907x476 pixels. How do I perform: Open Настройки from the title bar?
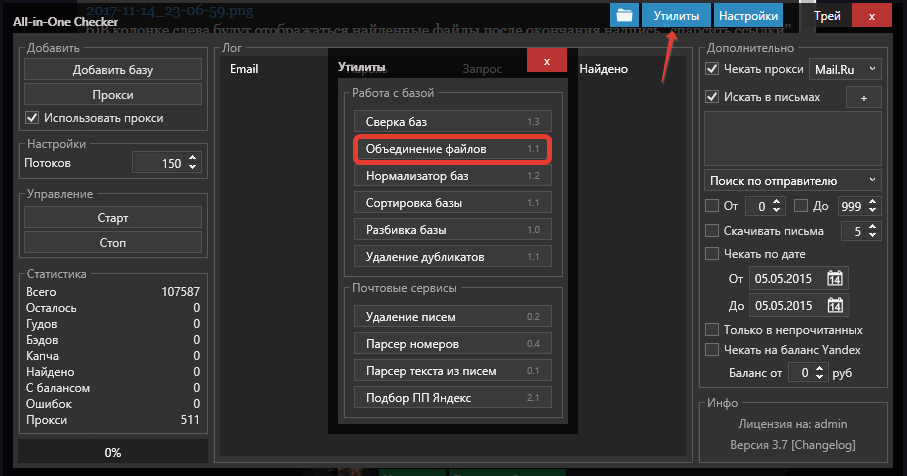tap(748, 16)
